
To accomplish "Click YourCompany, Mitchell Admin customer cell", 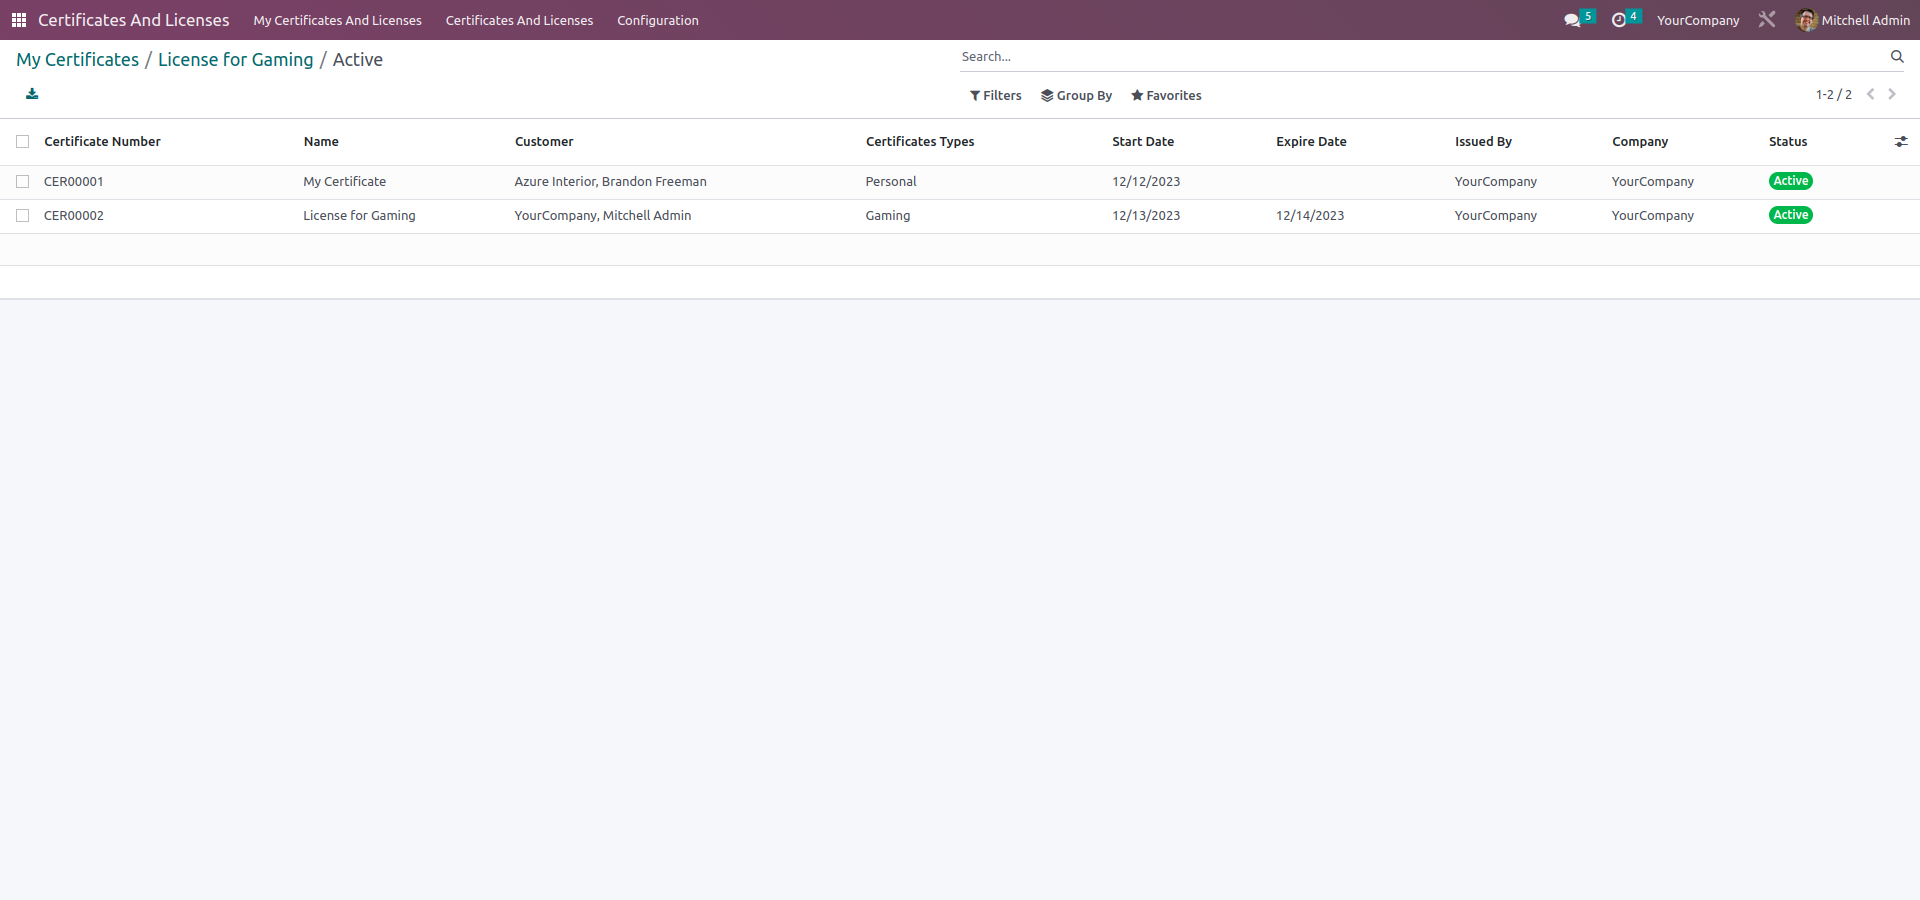I will pos(603,216).
